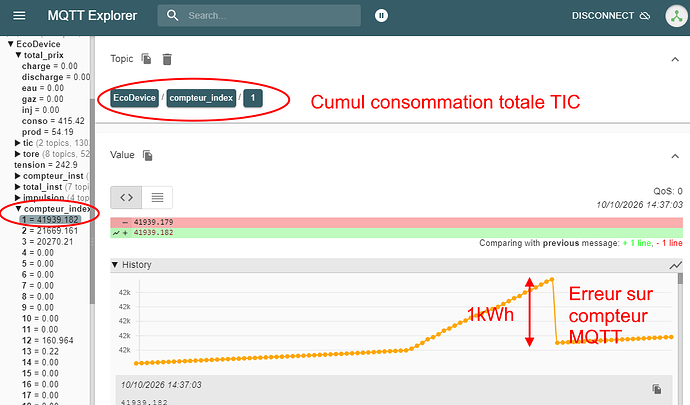
Task: Select tree item conso = 415.42
Action: pos(53,121)
